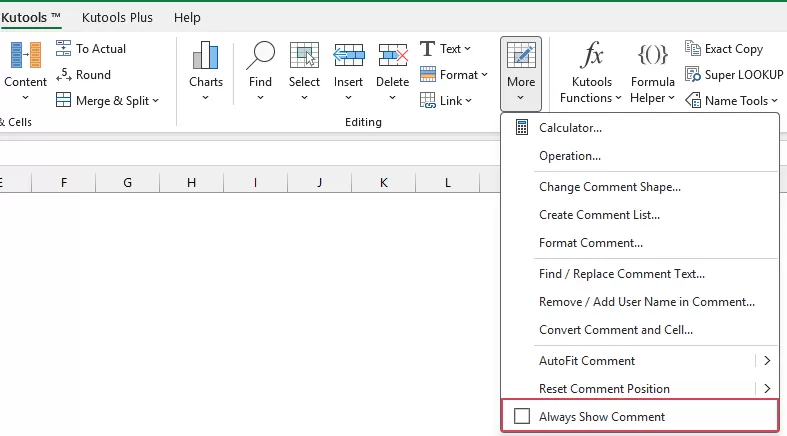
Task: Open the Charts bar-chart icon
Action: click(x=206, y=55)
